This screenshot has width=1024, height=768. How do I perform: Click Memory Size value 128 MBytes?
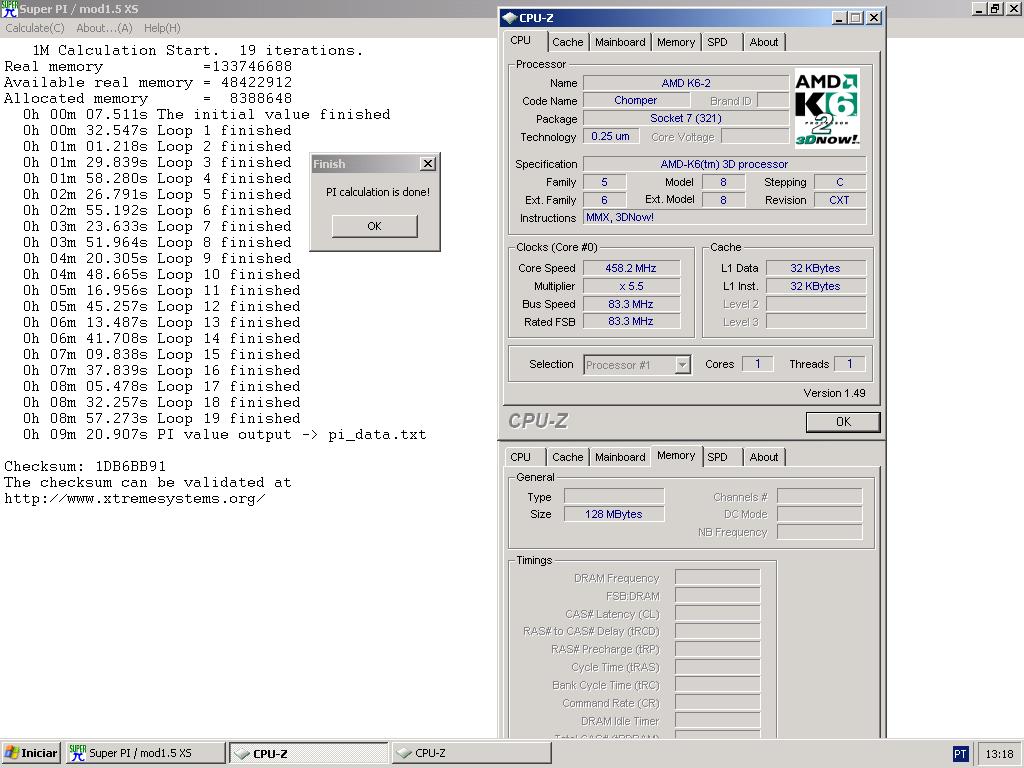point(614,514)
